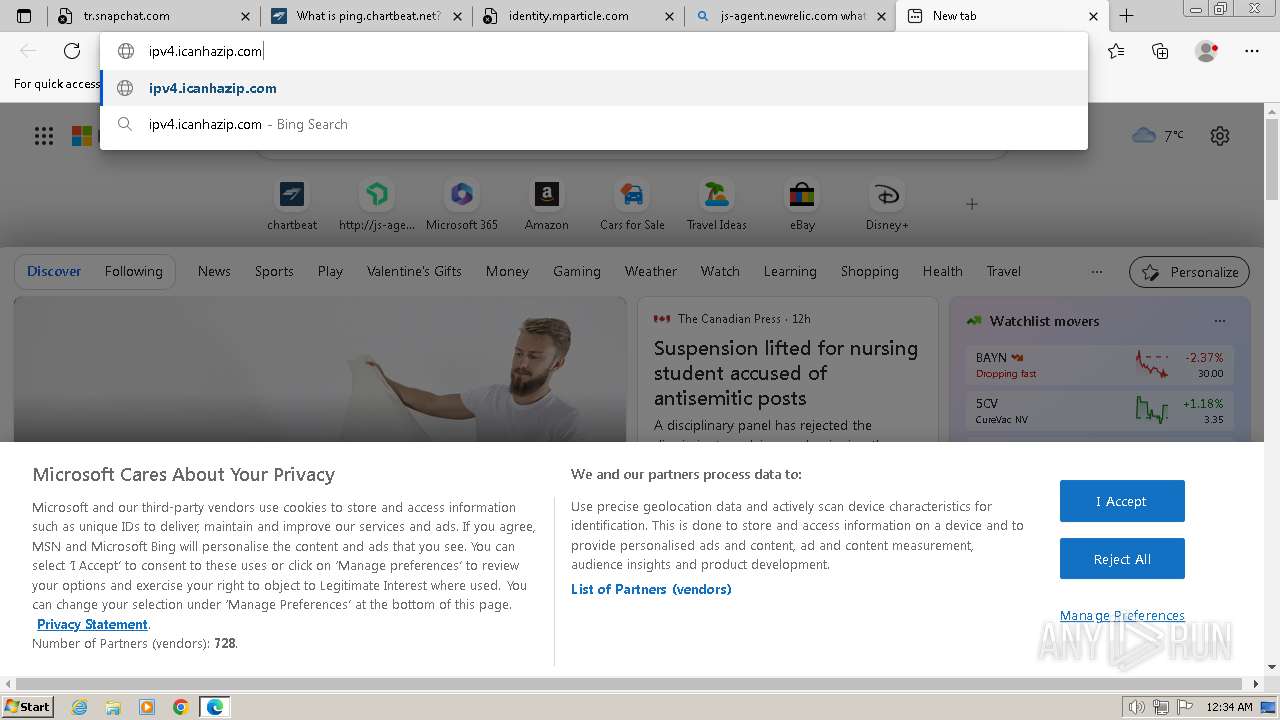This screenshot has width=1280, height=720.
Task: Open the Cars for Sale quick link
Action: point(632,206)
